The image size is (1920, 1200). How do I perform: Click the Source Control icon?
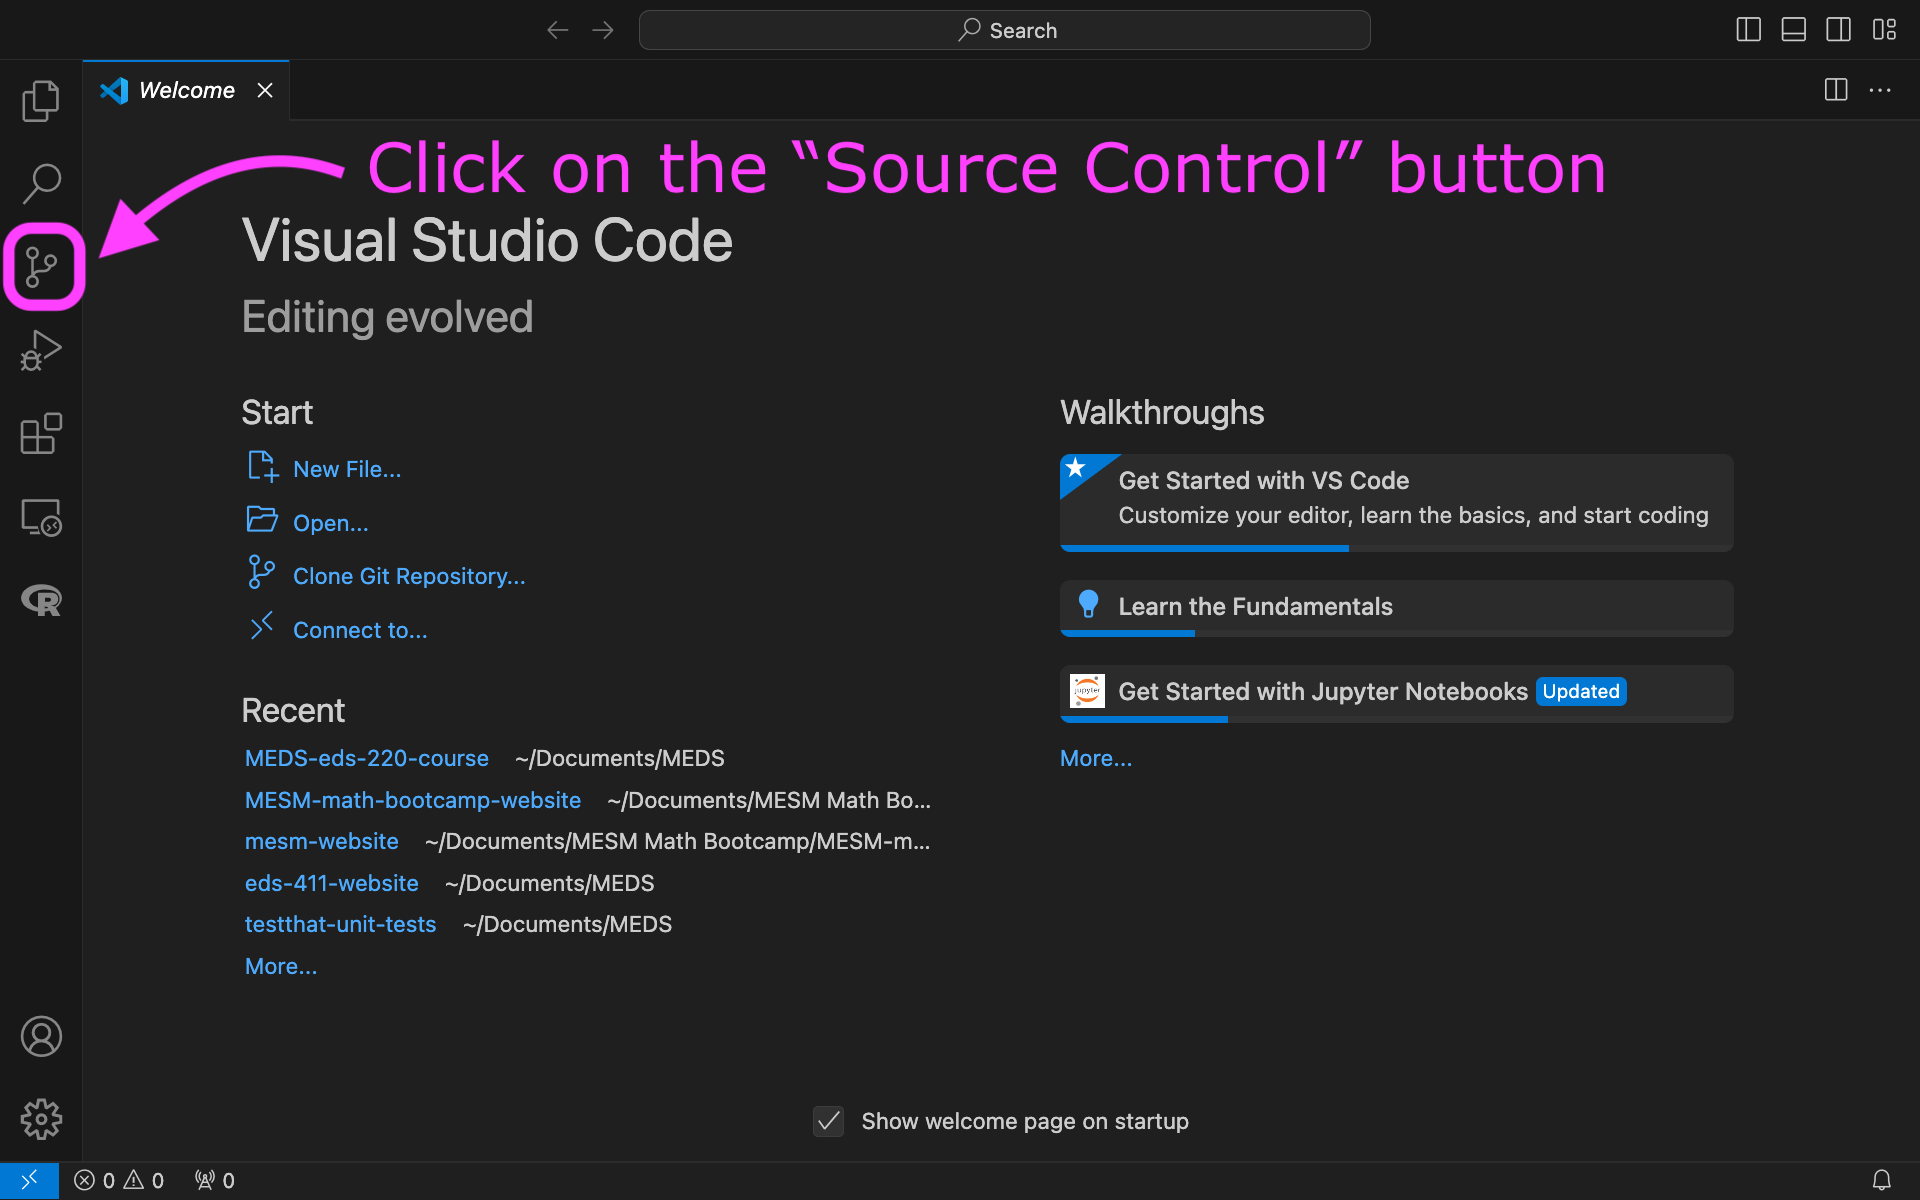(x=42, y=267)
